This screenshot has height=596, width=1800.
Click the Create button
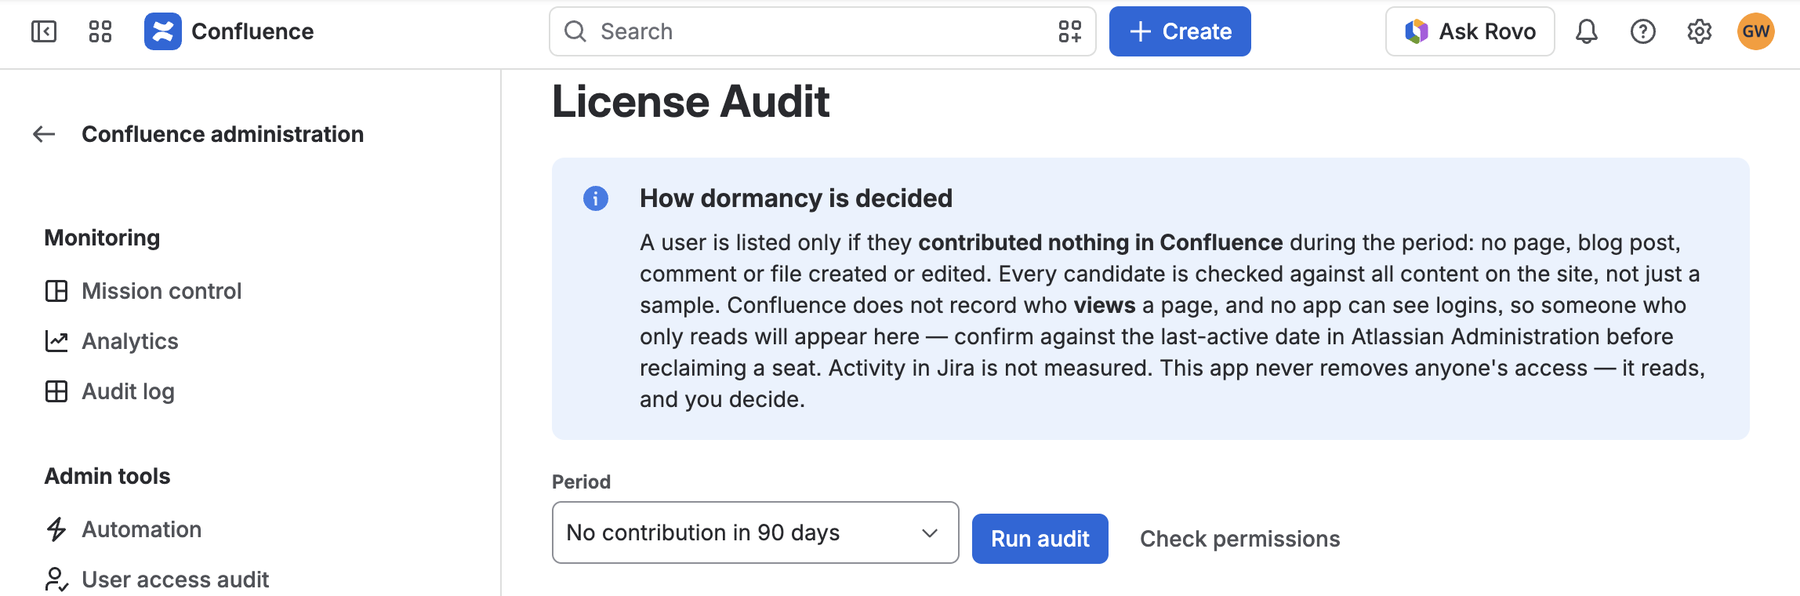coord(1180,31)
